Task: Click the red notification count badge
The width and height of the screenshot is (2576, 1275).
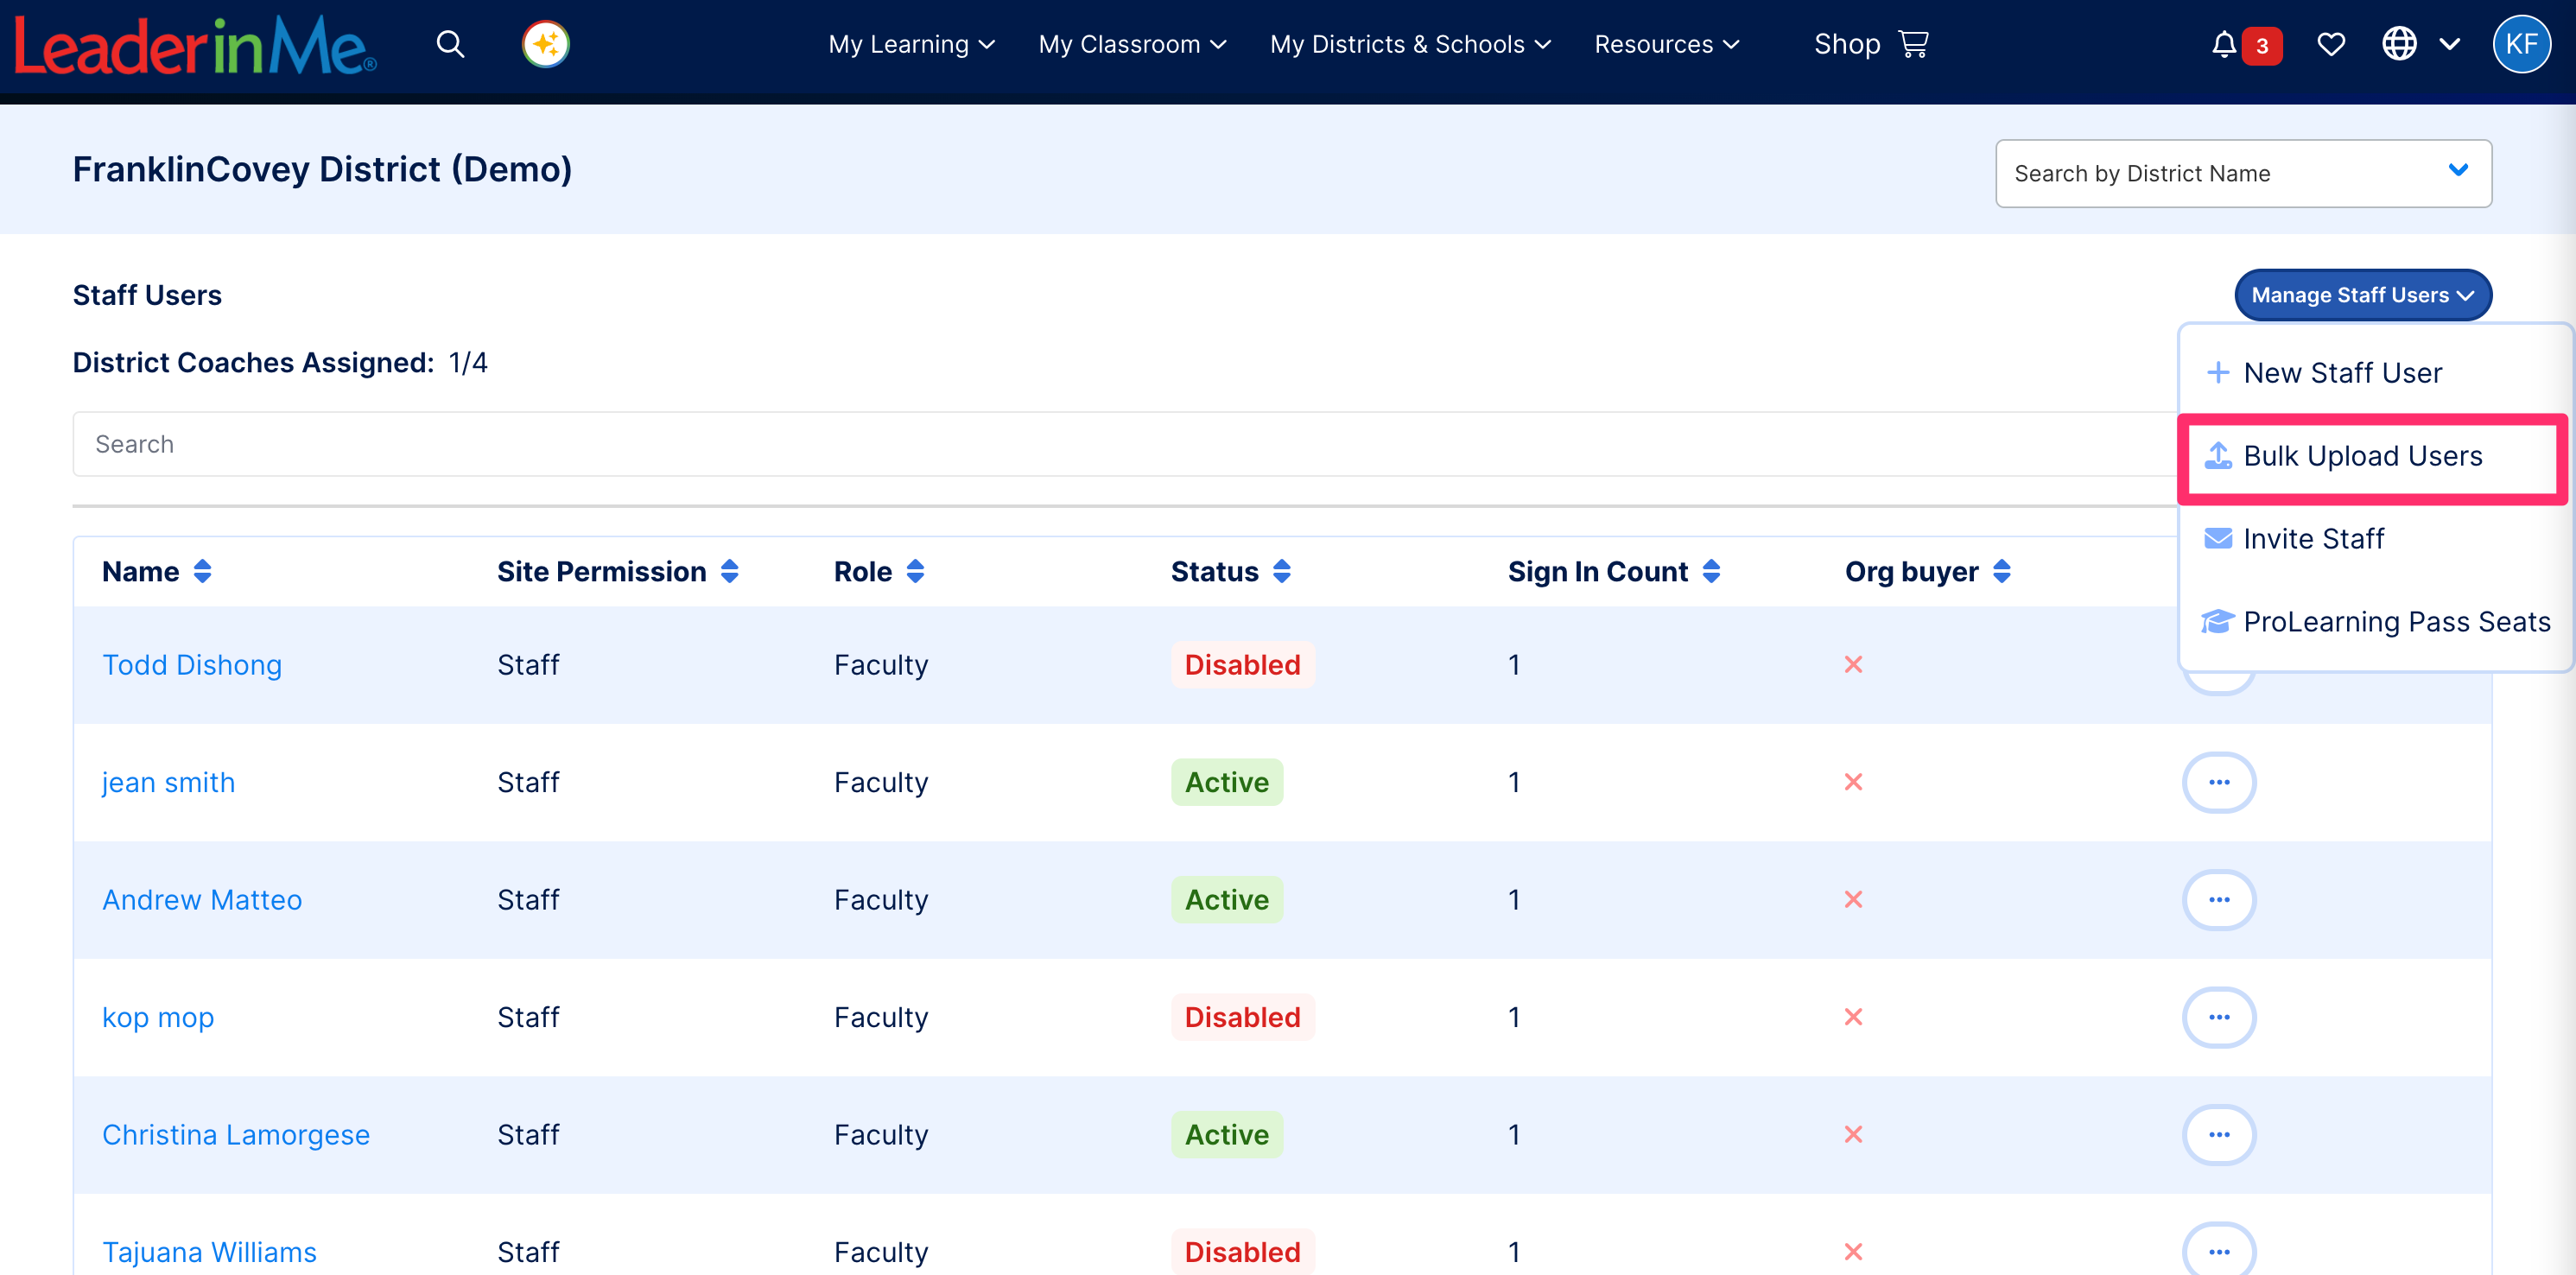Action: pos(2262,46)
